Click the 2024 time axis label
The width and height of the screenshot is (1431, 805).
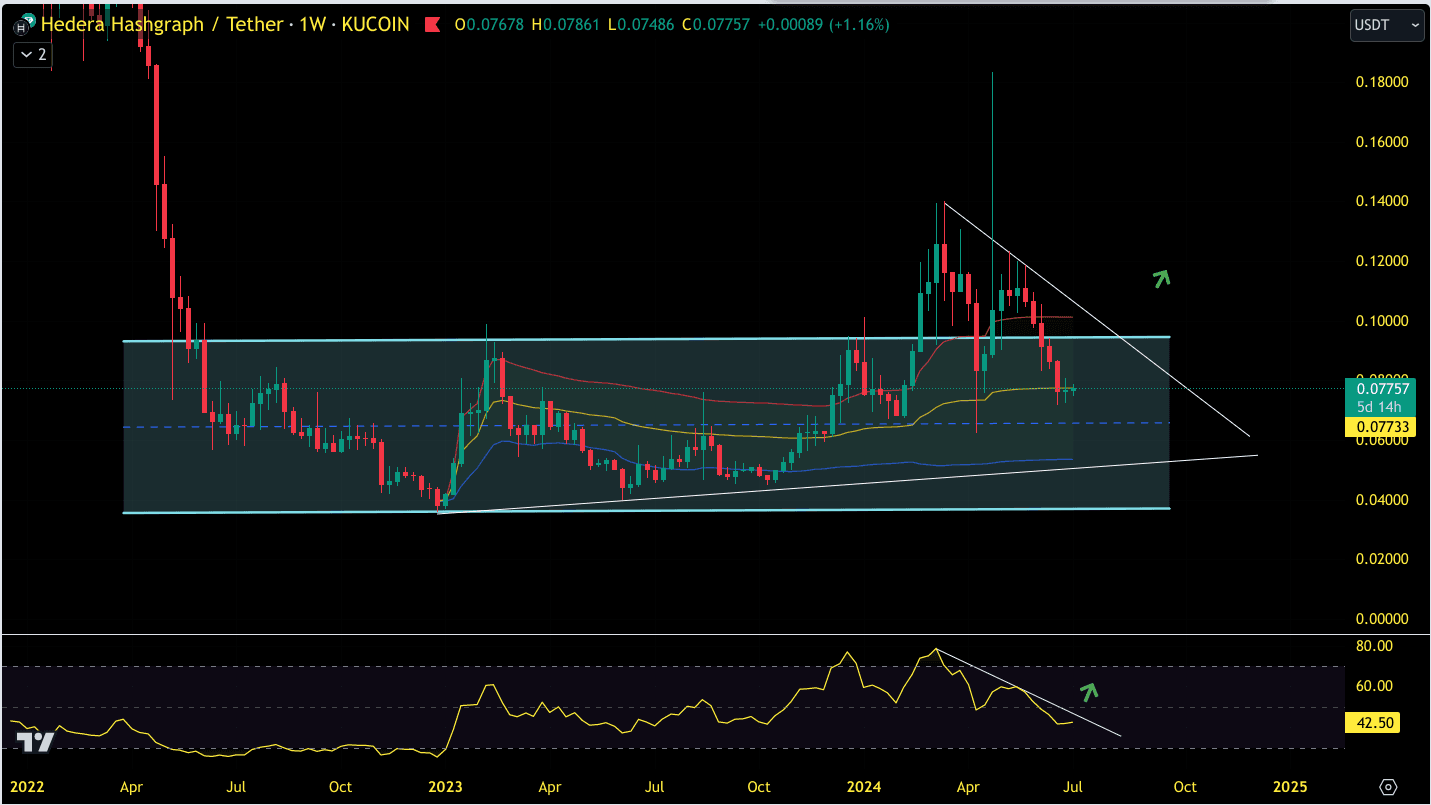pyautogui.click(x=865, y=787)
